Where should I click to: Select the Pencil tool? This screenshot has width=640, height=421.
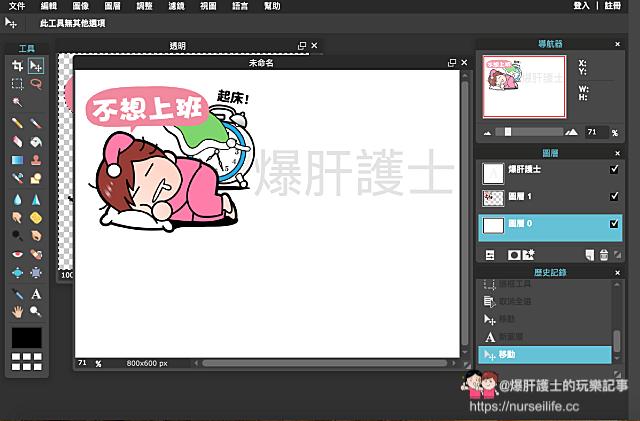[x=18, y=123]
